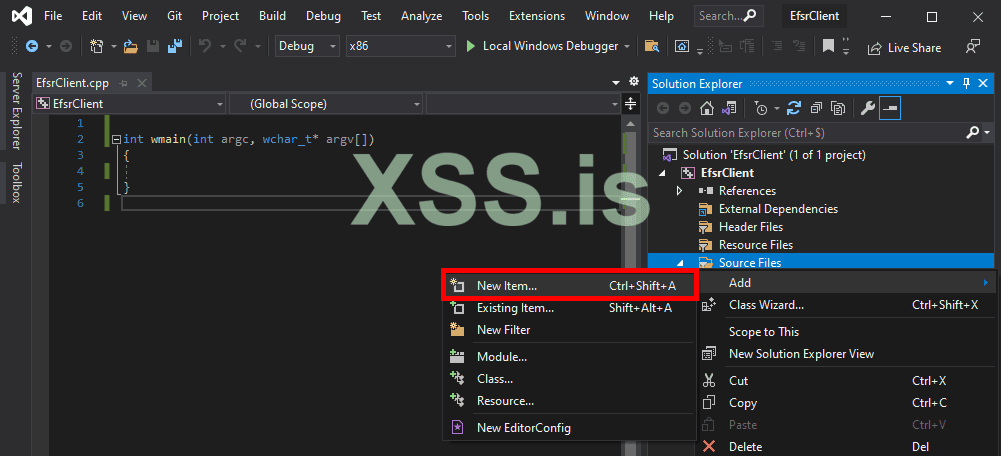Click the Pending Changes Filter clock icon
The image size is (1001, 456).
pyautogui.click(x=761, y=109)
